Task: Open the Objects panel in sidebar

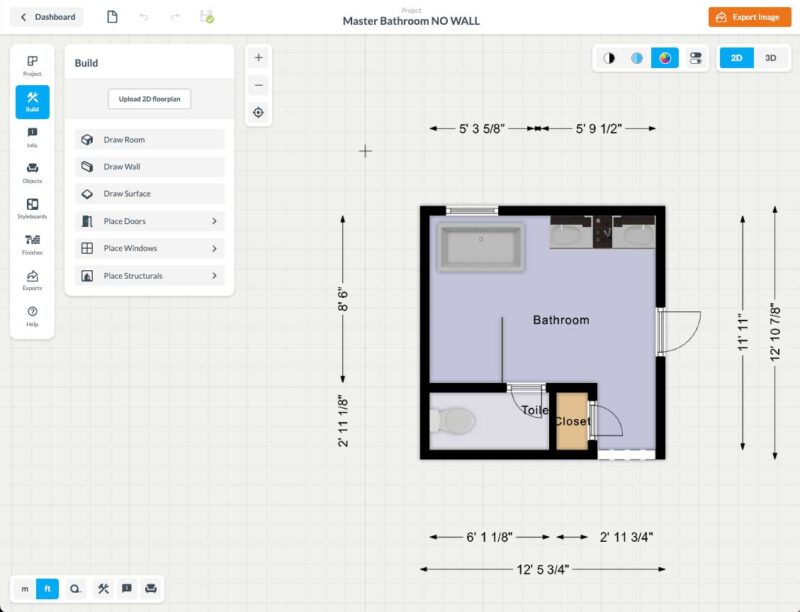Action: [32, 172]
